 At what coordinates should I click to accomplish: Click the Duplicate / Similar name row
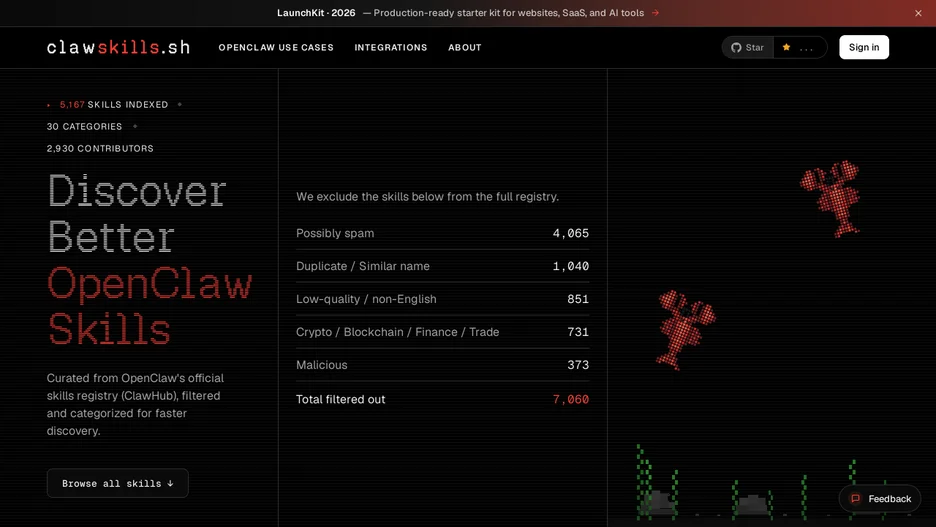point(442,266)
